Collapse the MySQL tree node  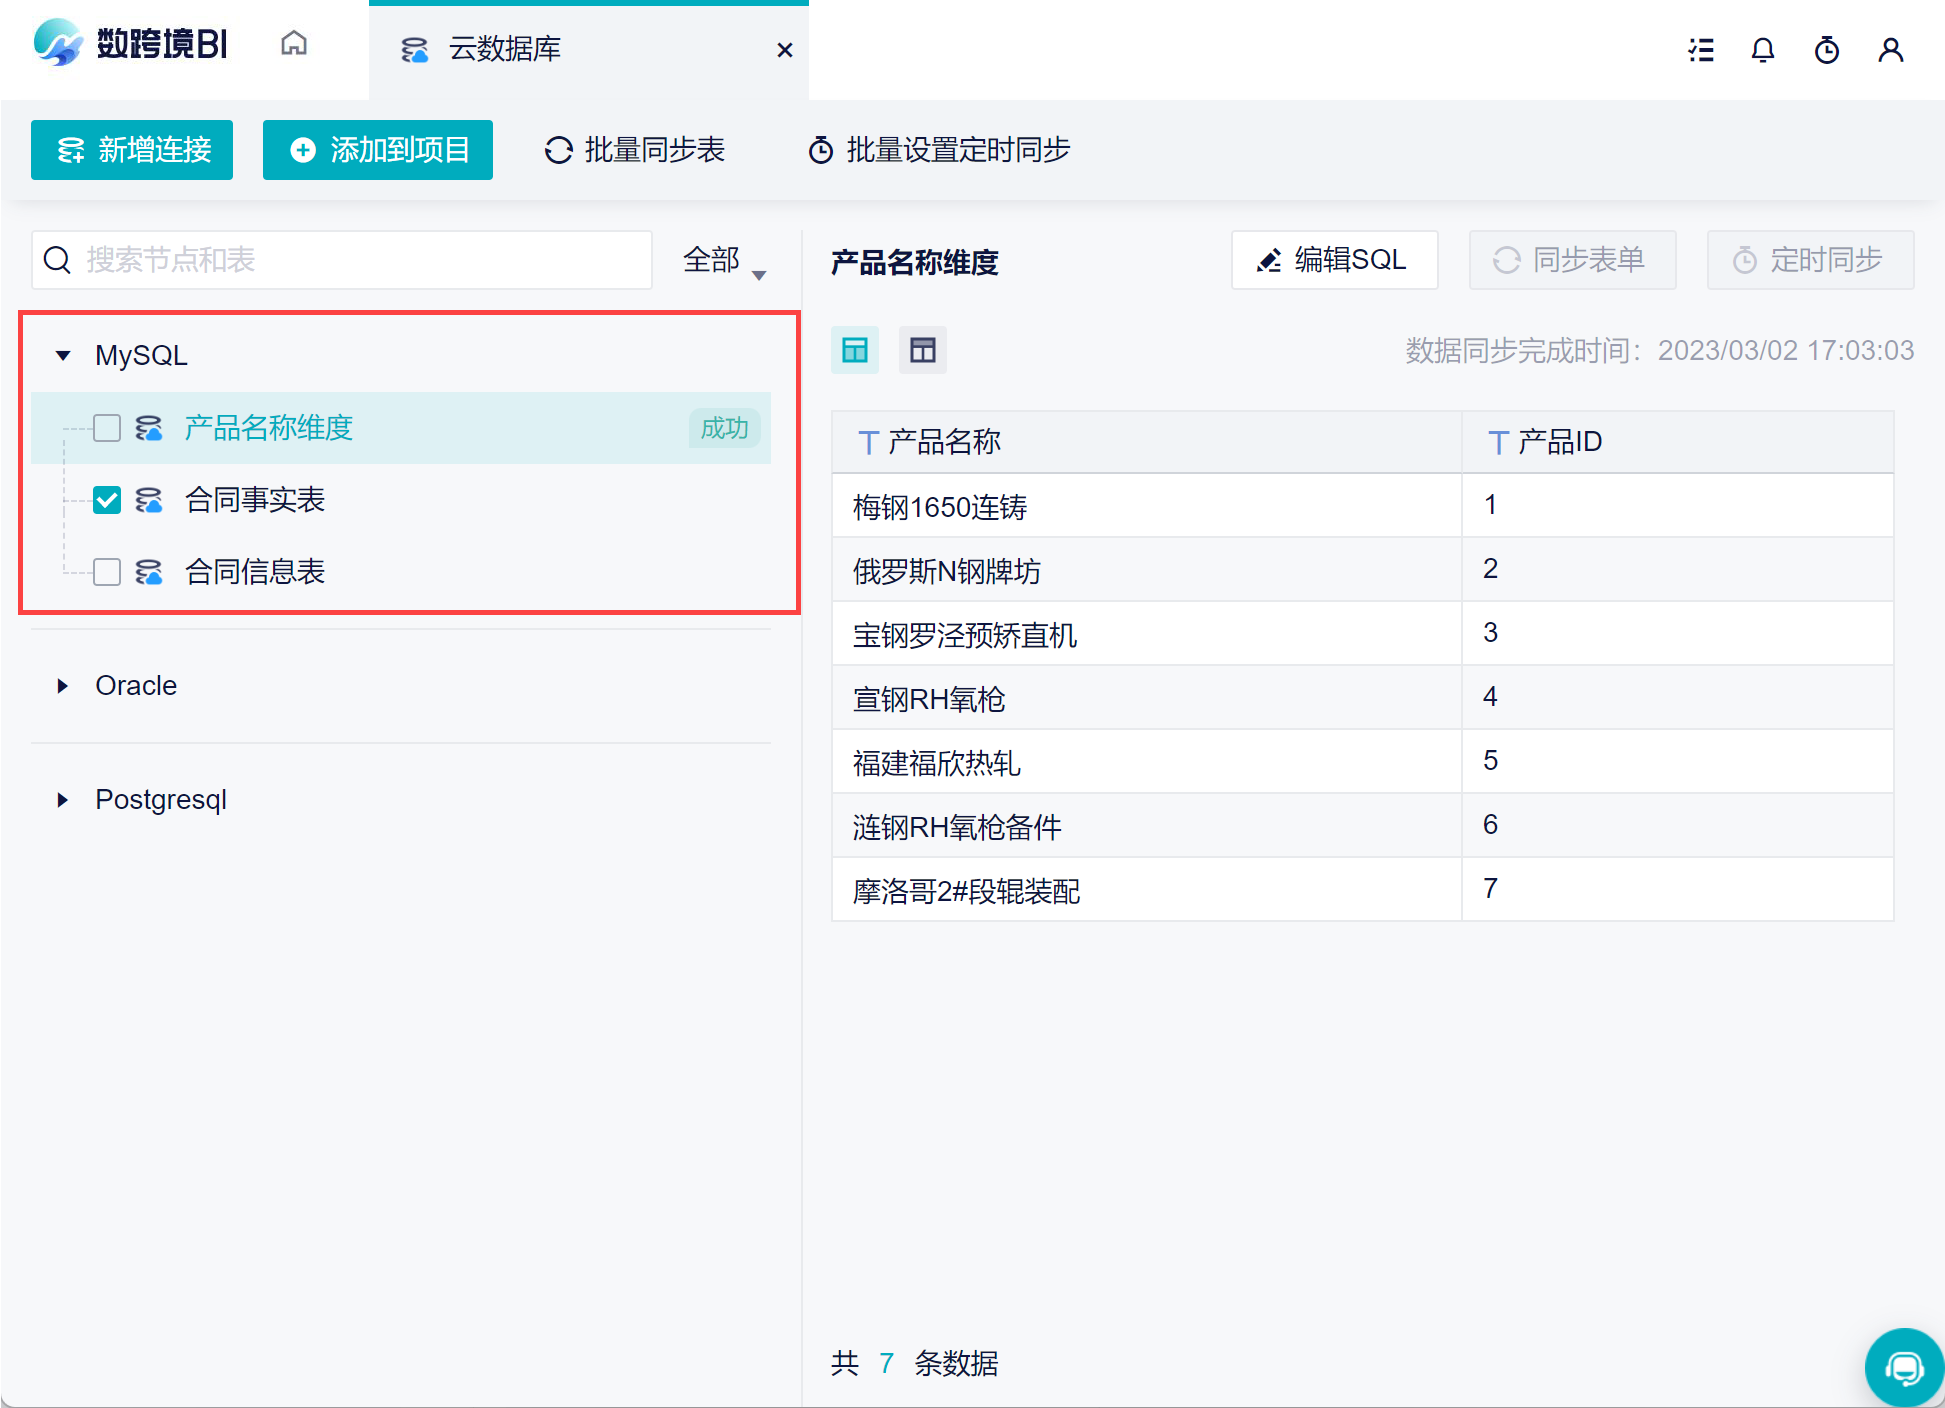click(63, 356)
